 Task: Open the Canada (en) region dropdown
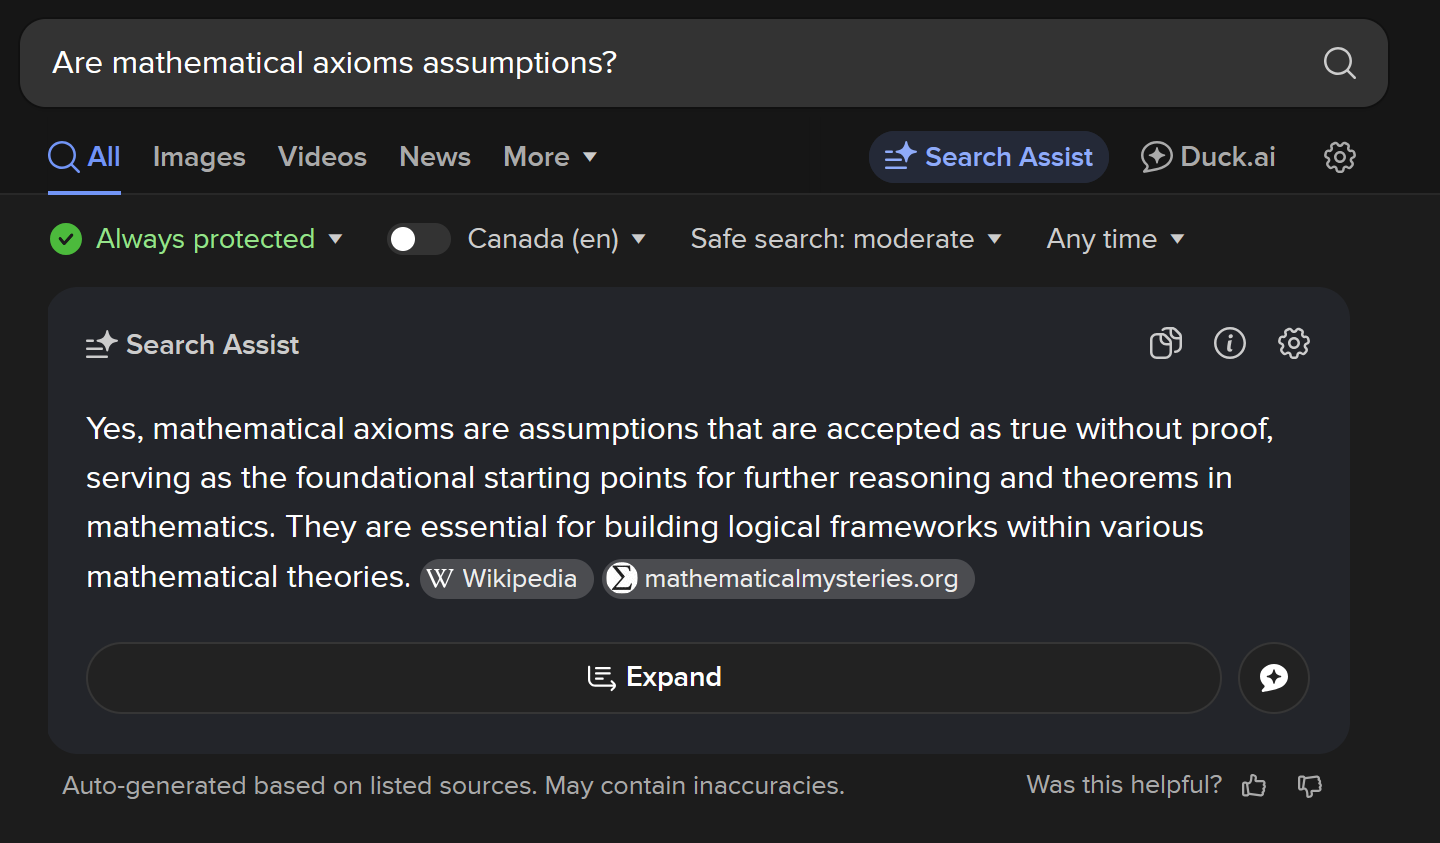tap(556, 239)
